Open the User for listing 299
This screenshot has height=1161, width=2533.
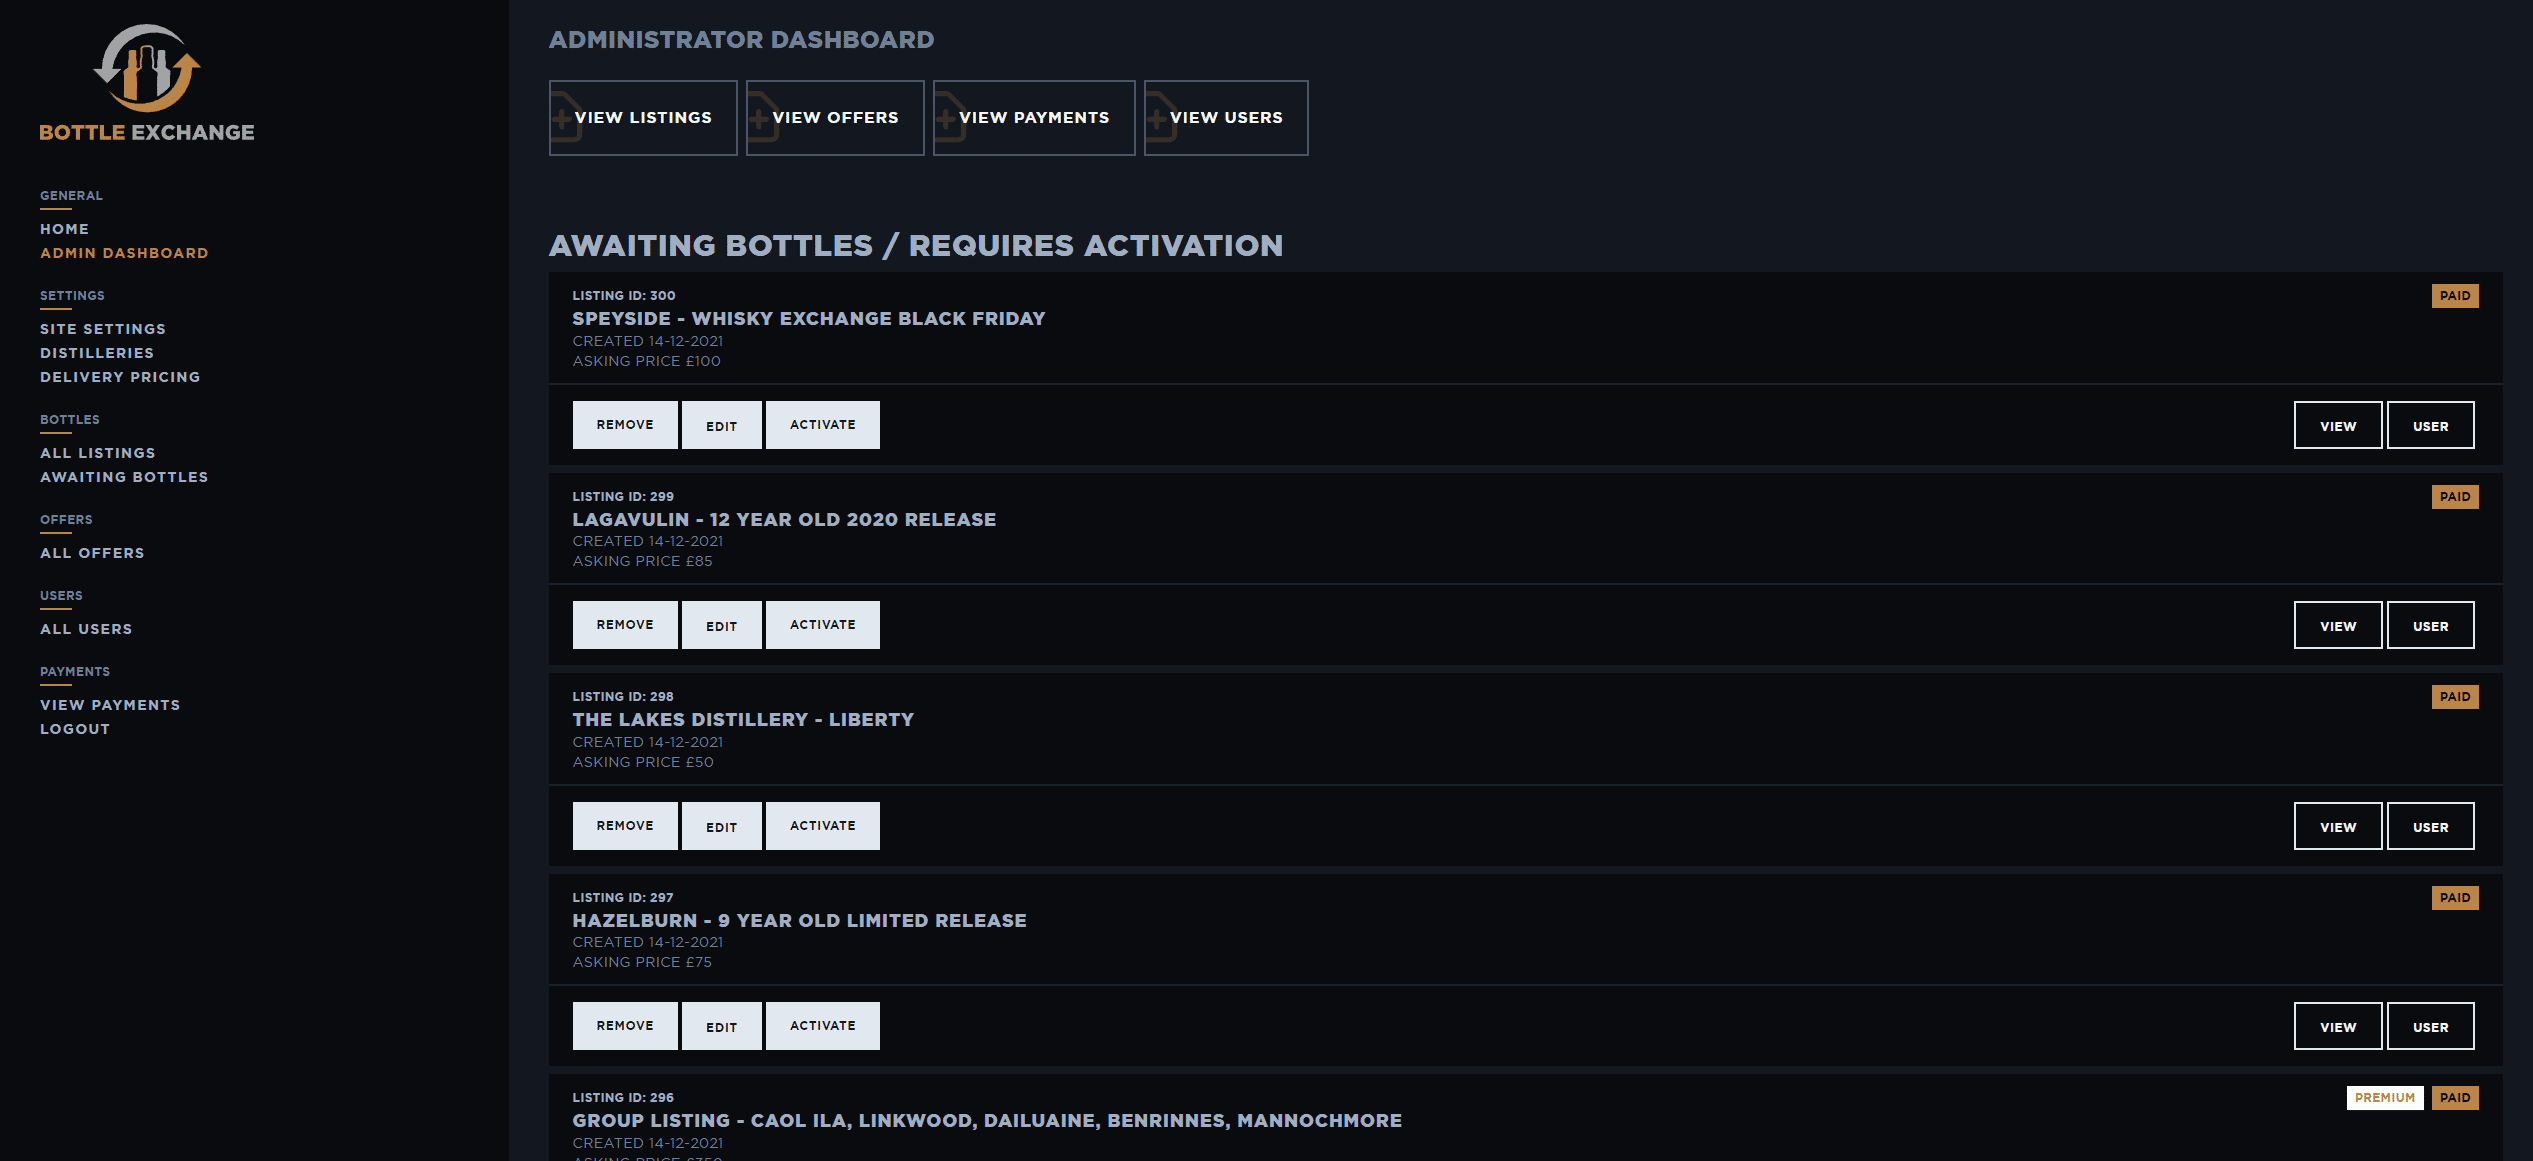pyautogui.click(x=2431, y=624)
